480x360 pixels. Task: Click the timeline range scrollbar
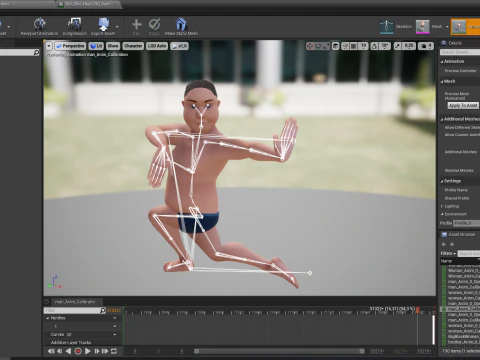279,351
